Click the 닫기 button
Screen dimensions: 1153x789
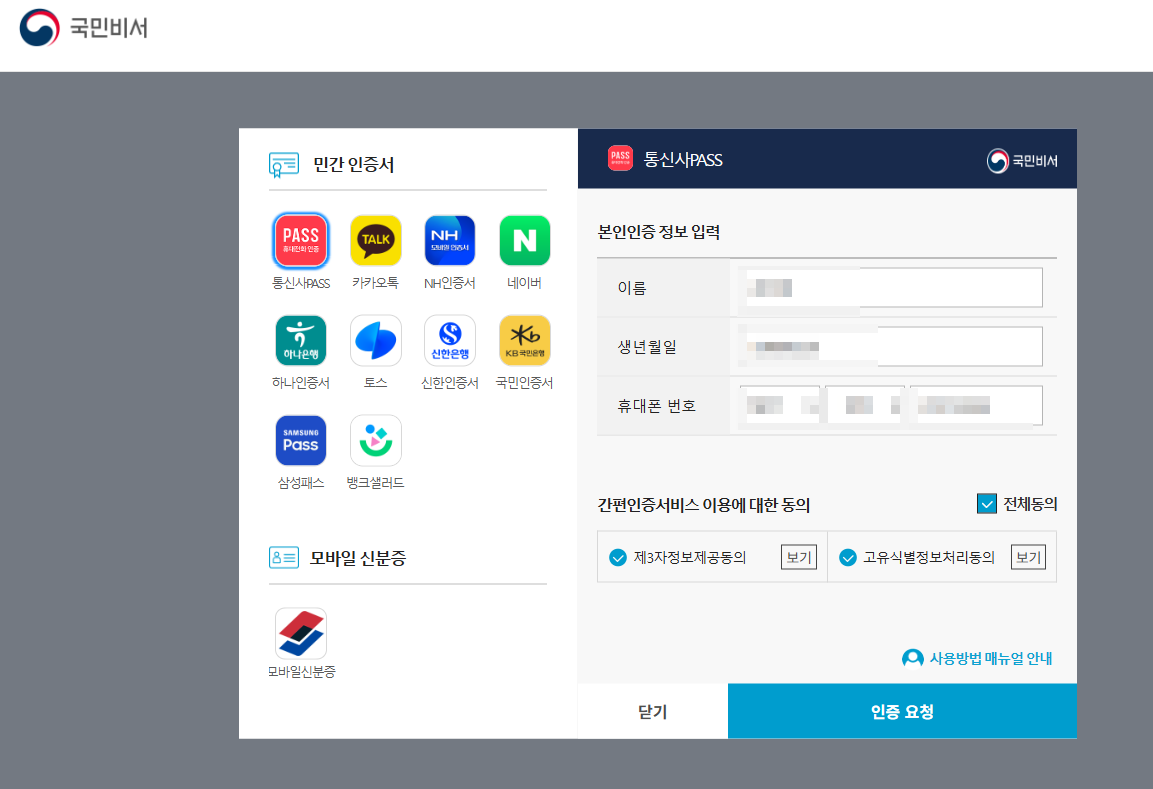click(653, 711)
